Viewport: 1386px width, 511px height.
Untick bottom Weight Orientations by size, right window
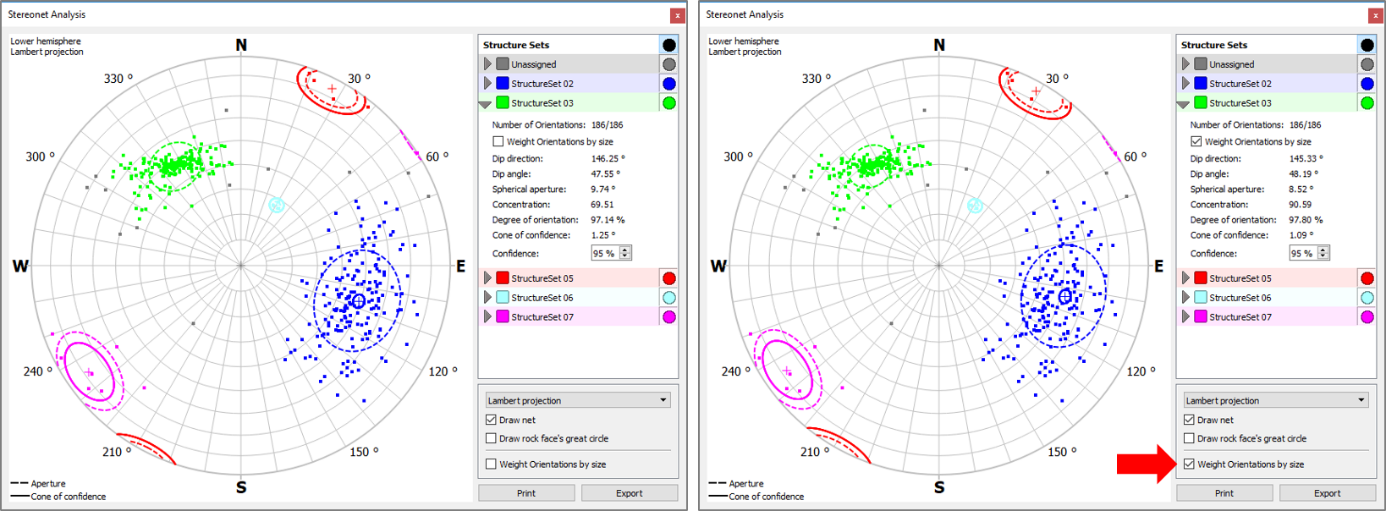(x=1188, y=464)
